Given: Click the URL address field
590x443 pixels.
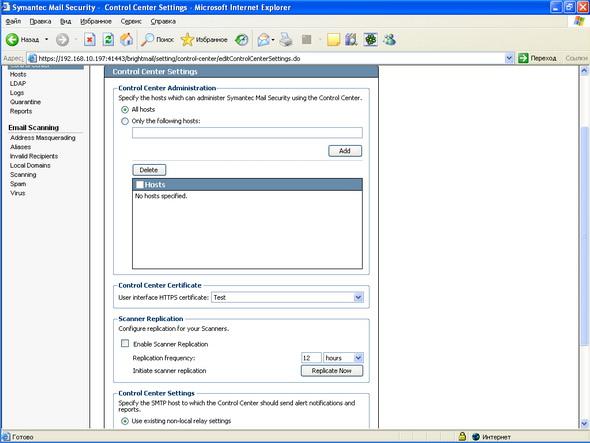Looking at the screenshot, I should 271,58.
